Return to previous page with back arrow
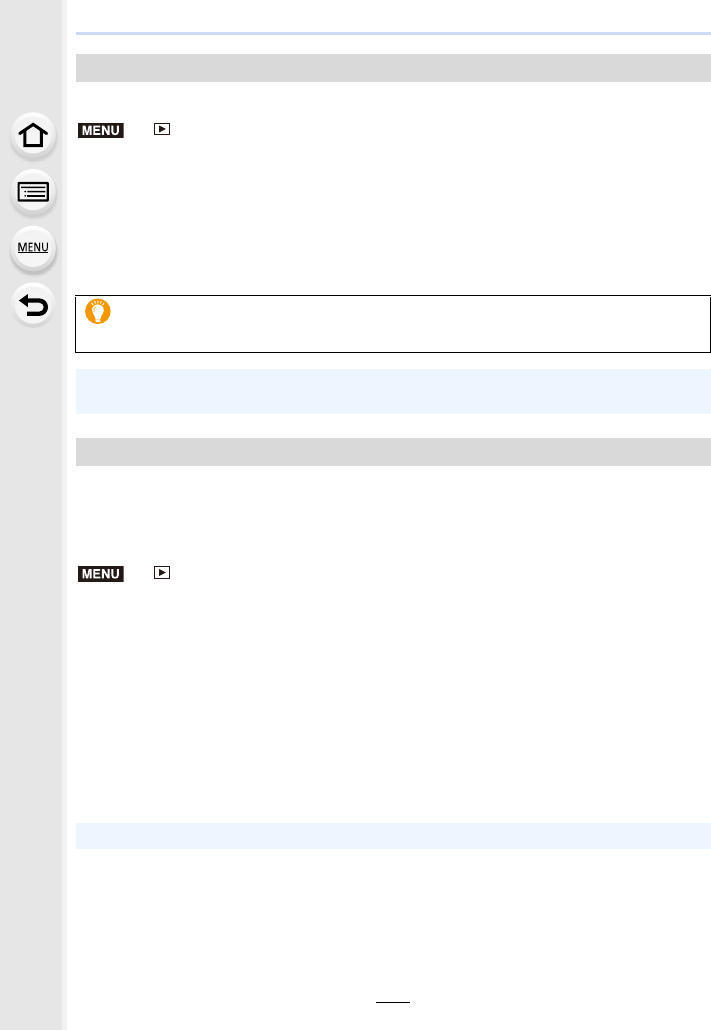Screen dimensions: 711x1030 coord(33,305)
